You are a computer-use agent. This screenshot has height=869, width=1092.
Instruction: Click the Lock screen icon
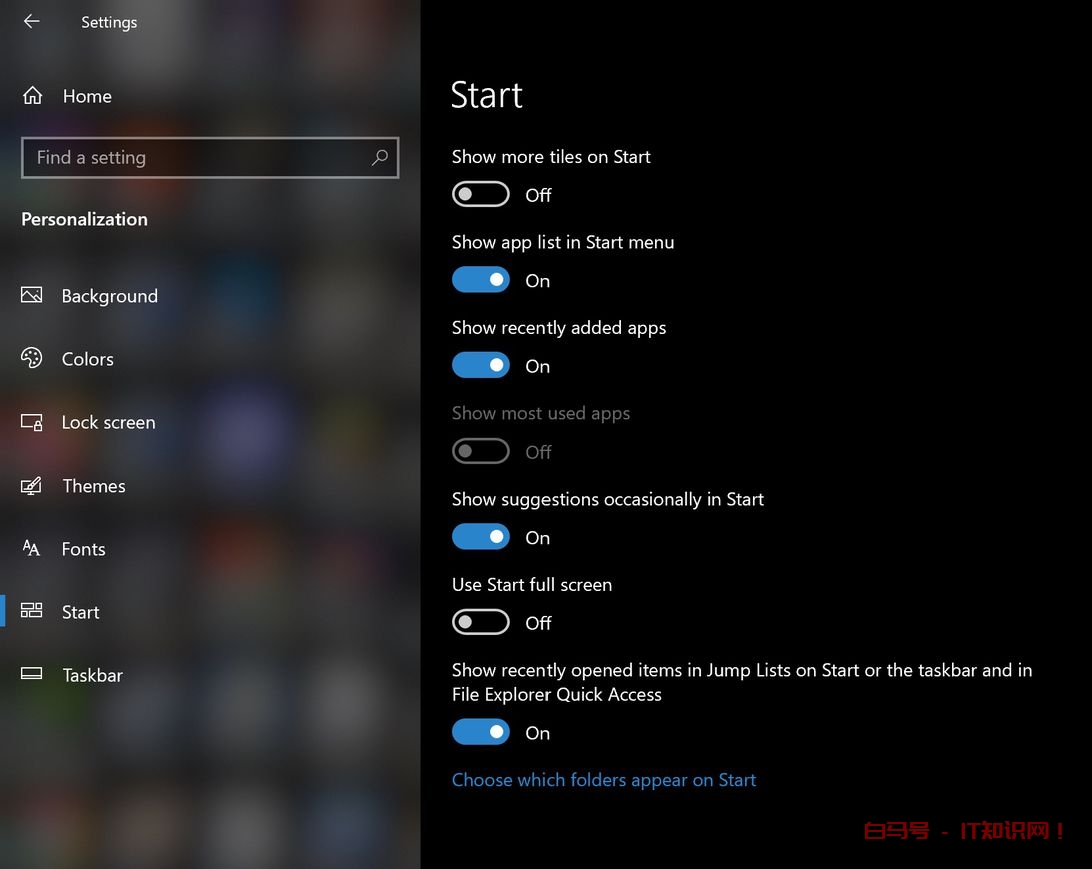pos(32,422)
